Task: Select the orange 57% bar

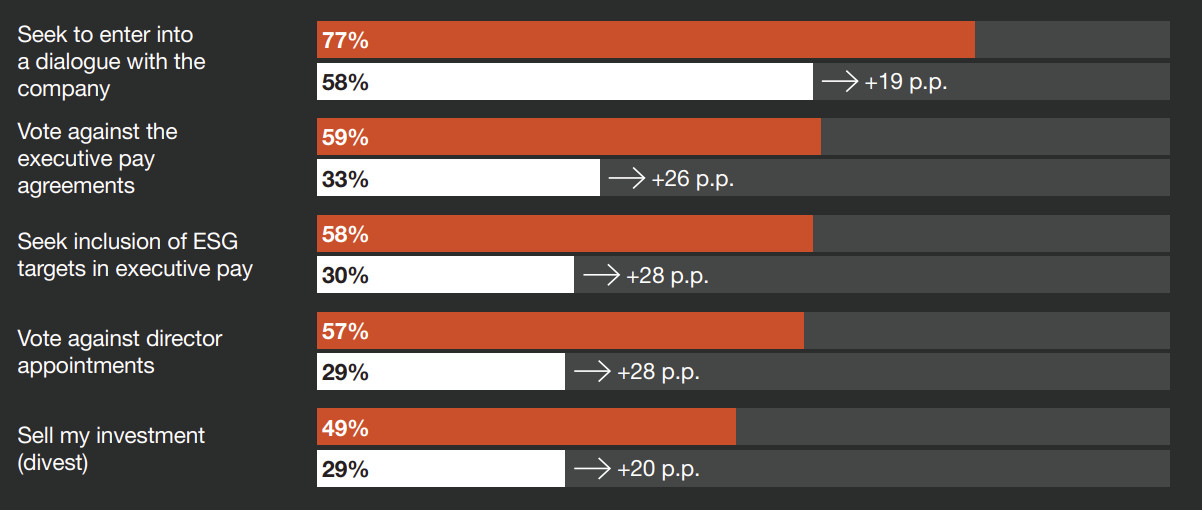Action: (560, 330)
